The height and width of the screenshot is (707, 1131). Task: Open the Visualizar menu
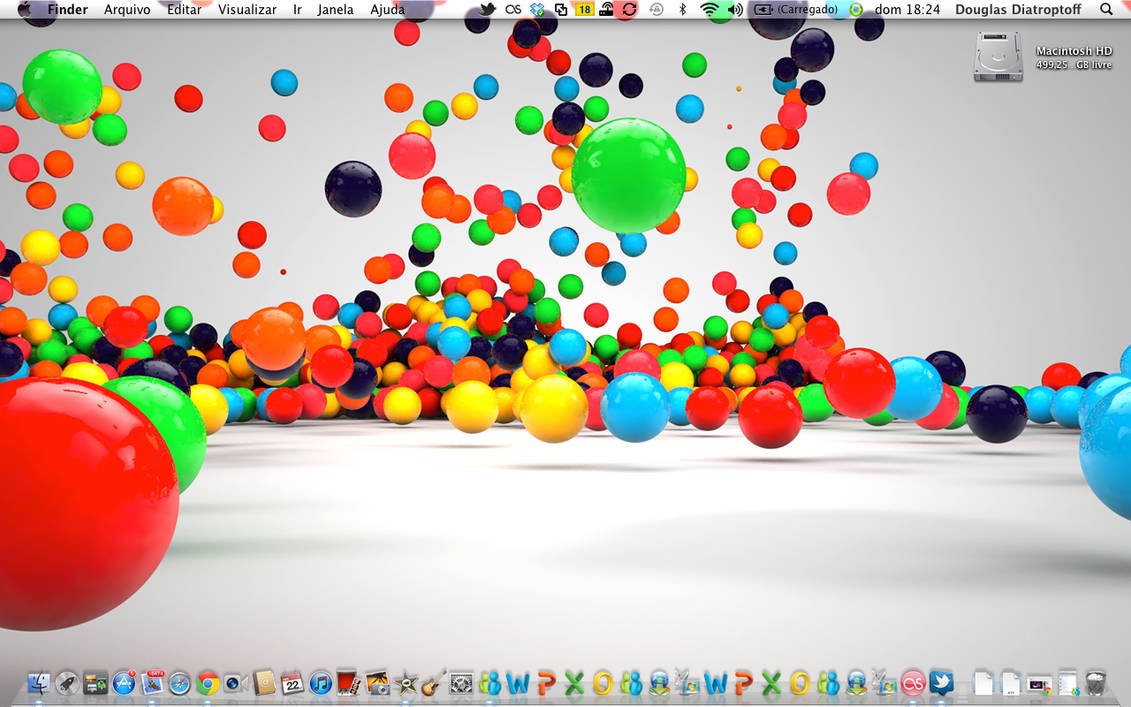click(x=247, y=9)
